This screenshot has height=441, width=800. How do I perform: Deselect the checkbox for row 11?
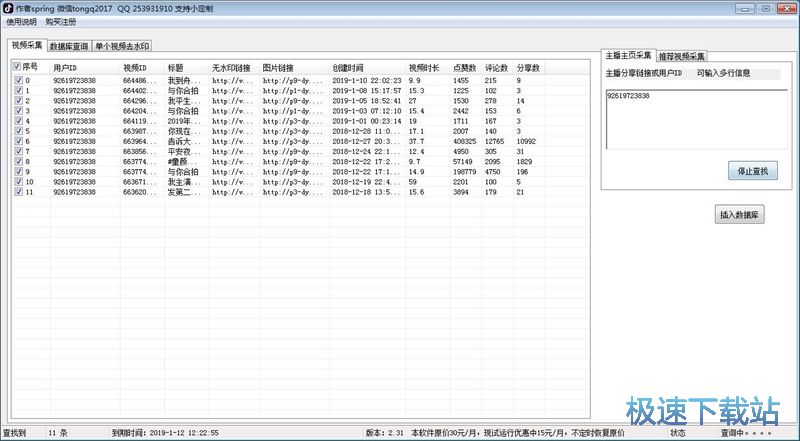click(x=18, y=192)
